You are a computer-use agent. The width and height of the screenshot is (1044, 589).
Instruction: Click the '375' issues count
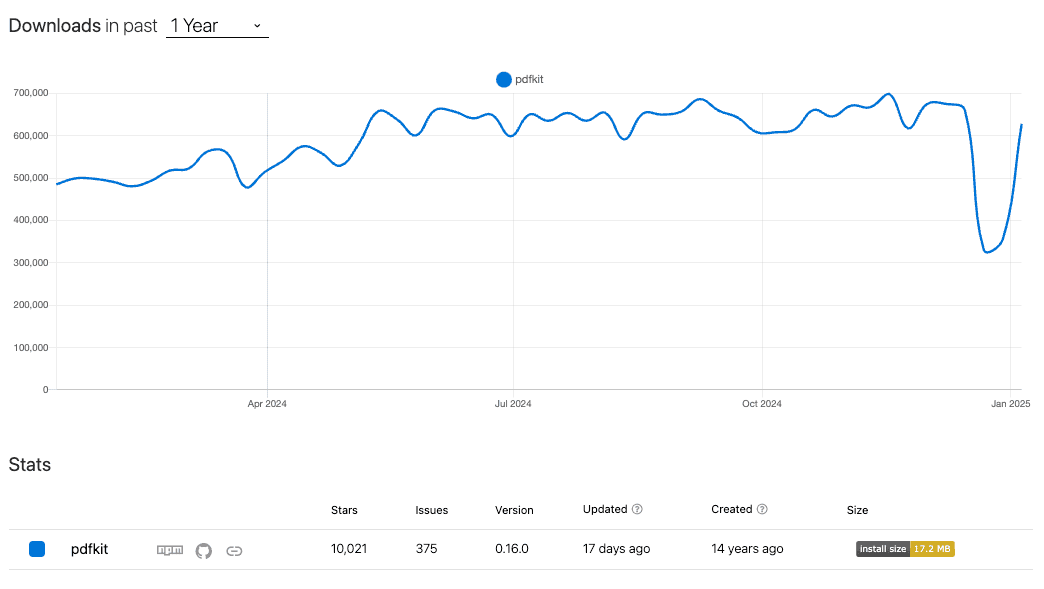click(427, 548)
